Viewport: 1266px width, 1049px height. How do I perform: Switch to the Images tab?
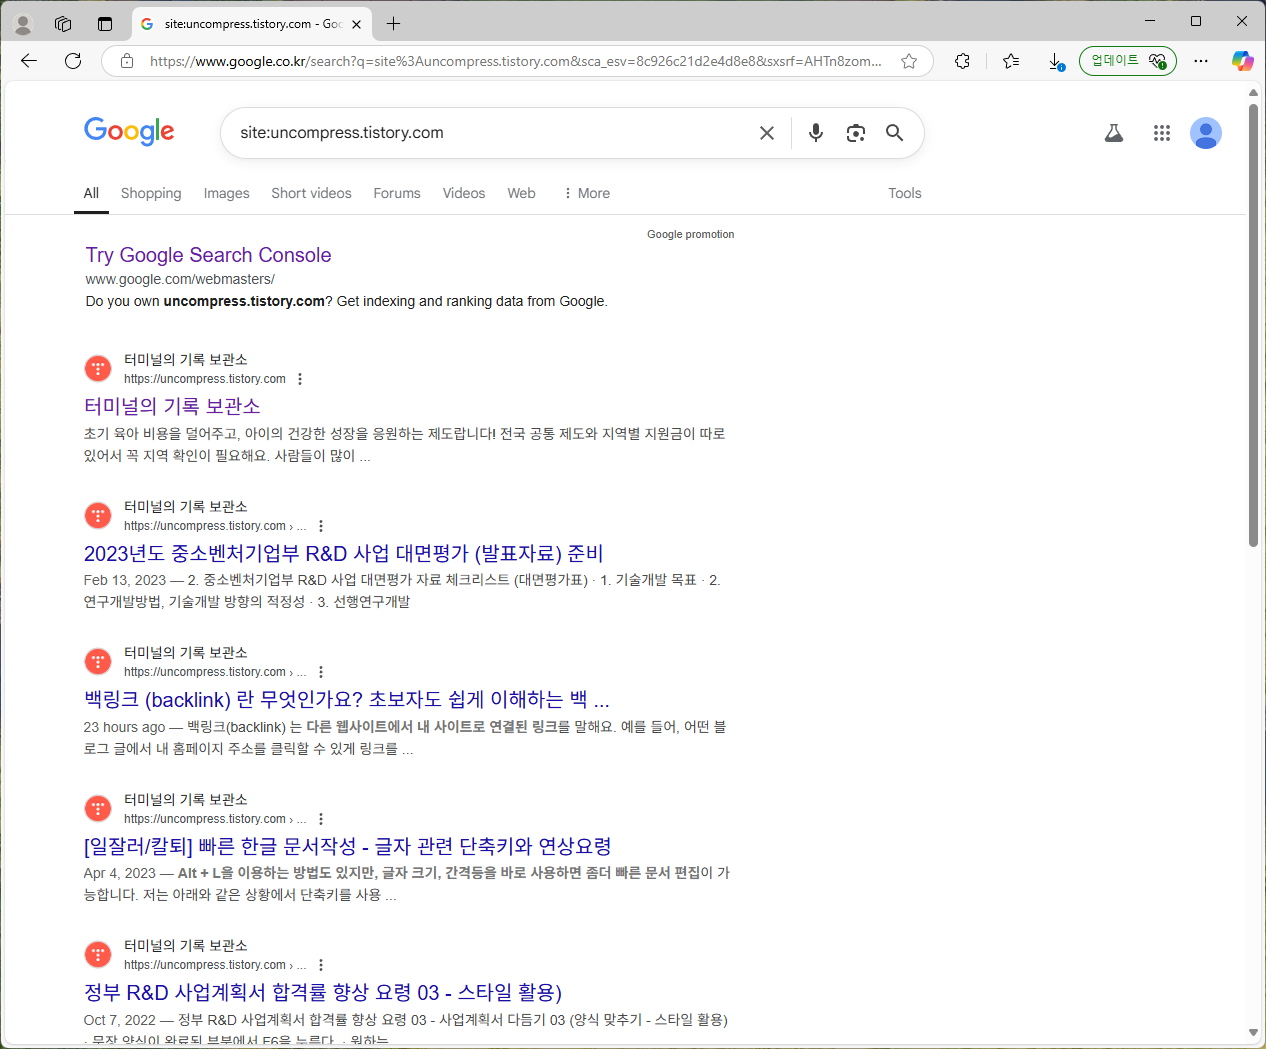pyautogui.click(x=227, y=193)
